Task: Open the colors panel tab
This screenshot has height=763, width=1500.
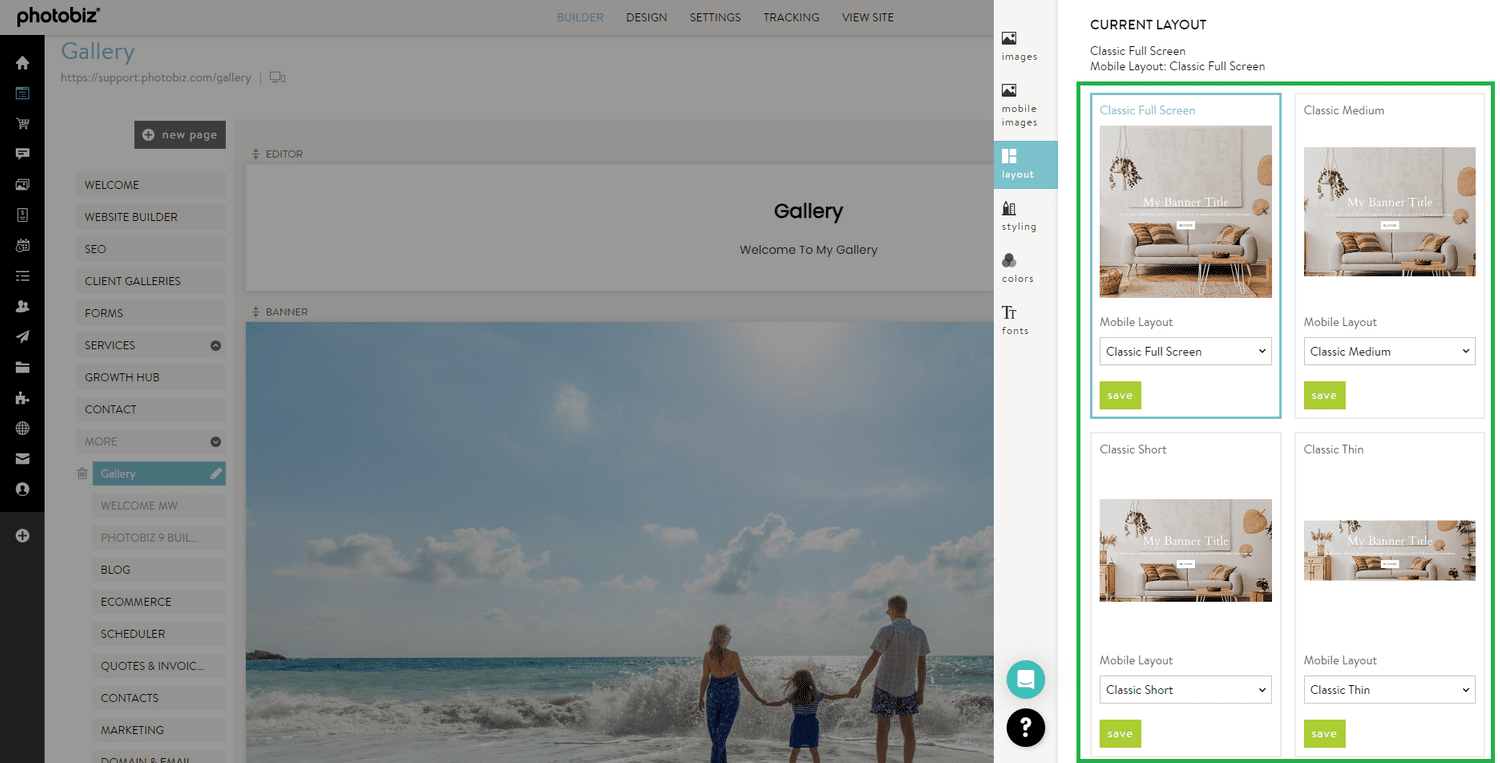Action: tap(1017, 268)
